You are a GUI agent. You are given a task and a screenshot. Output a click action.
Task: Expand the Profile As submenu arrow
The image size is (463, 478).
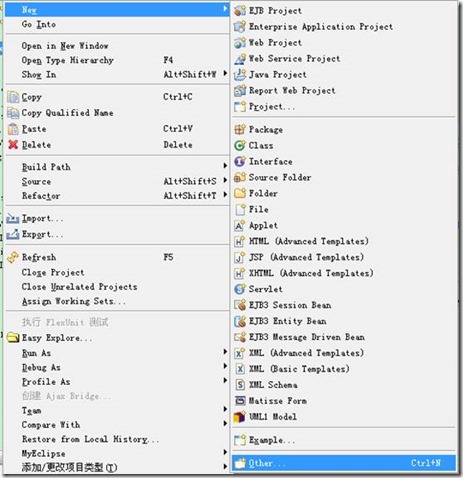tap(225, 381)
